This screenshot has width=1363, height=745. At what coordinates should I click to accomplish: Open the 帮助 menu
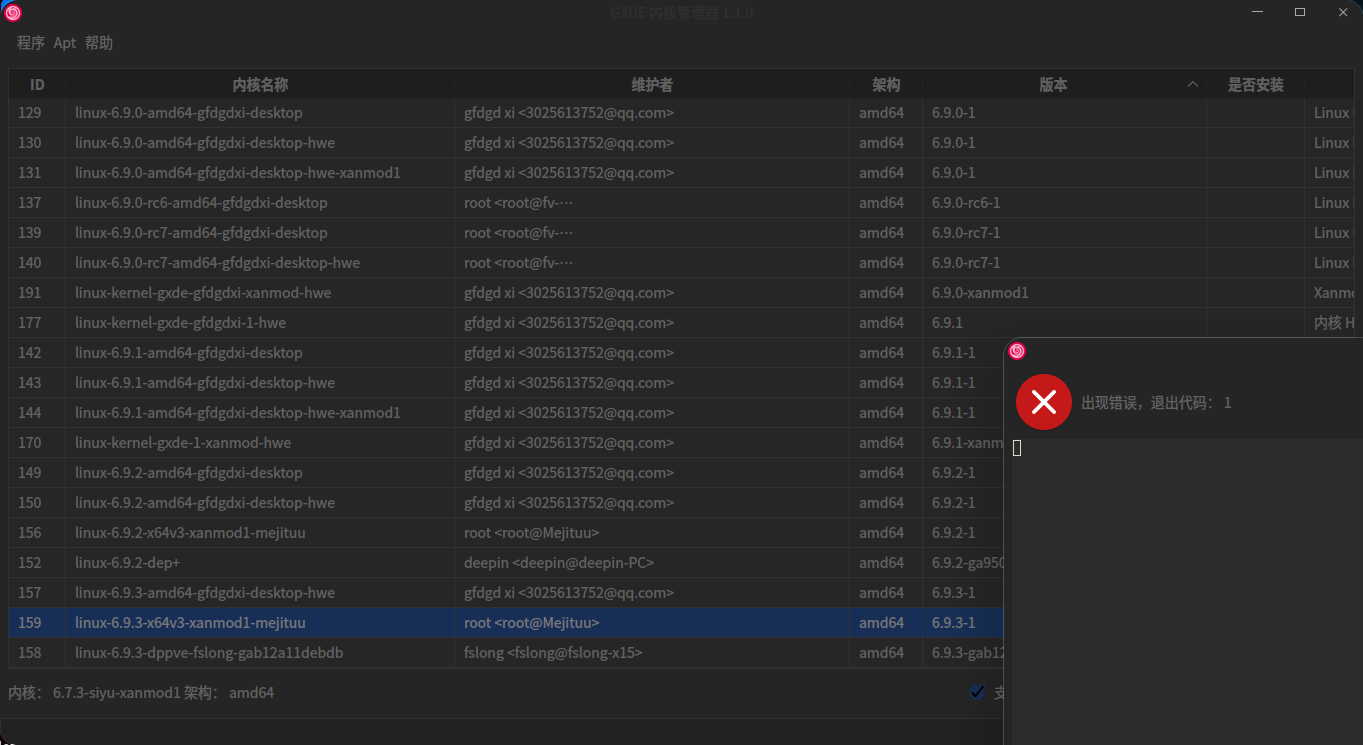[x=99, y=43]
